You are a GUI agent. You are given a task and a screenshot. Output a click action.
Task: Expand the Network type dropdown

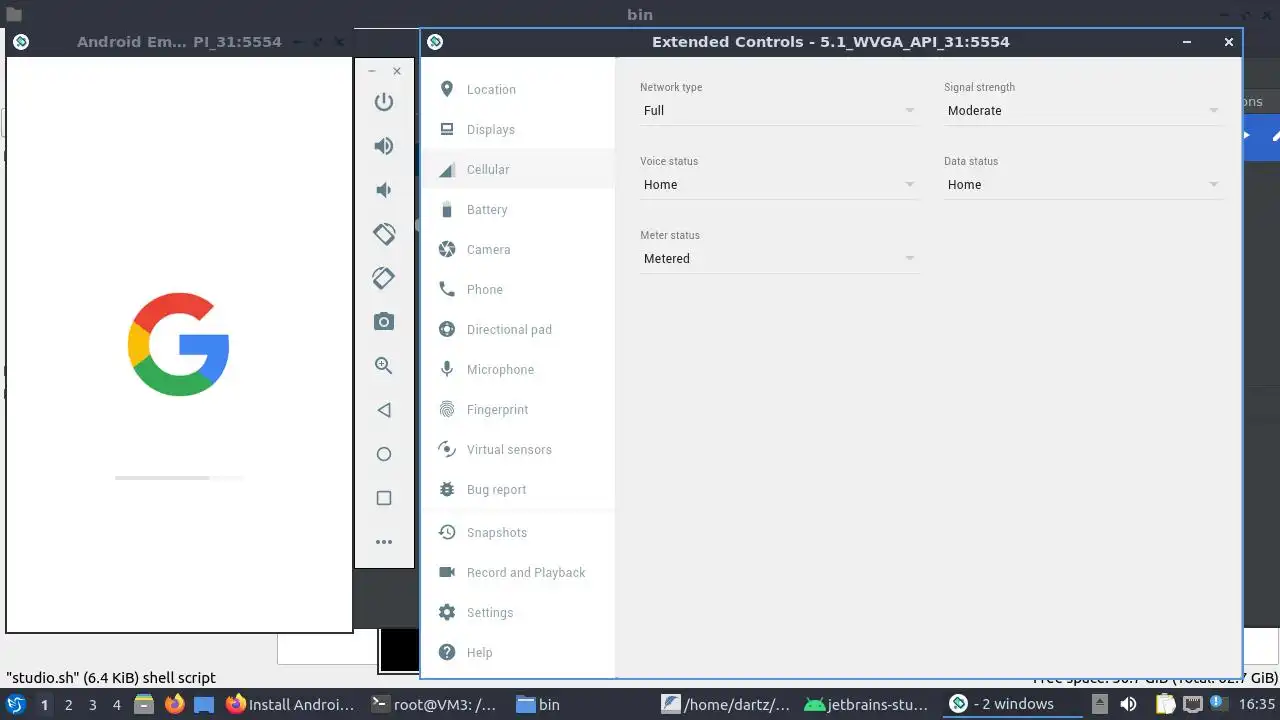779,111
